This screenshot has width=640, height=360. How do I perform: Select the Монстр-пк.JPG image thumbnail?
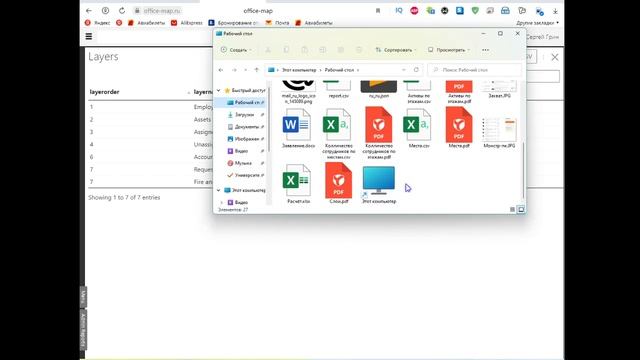coord(499,132)
